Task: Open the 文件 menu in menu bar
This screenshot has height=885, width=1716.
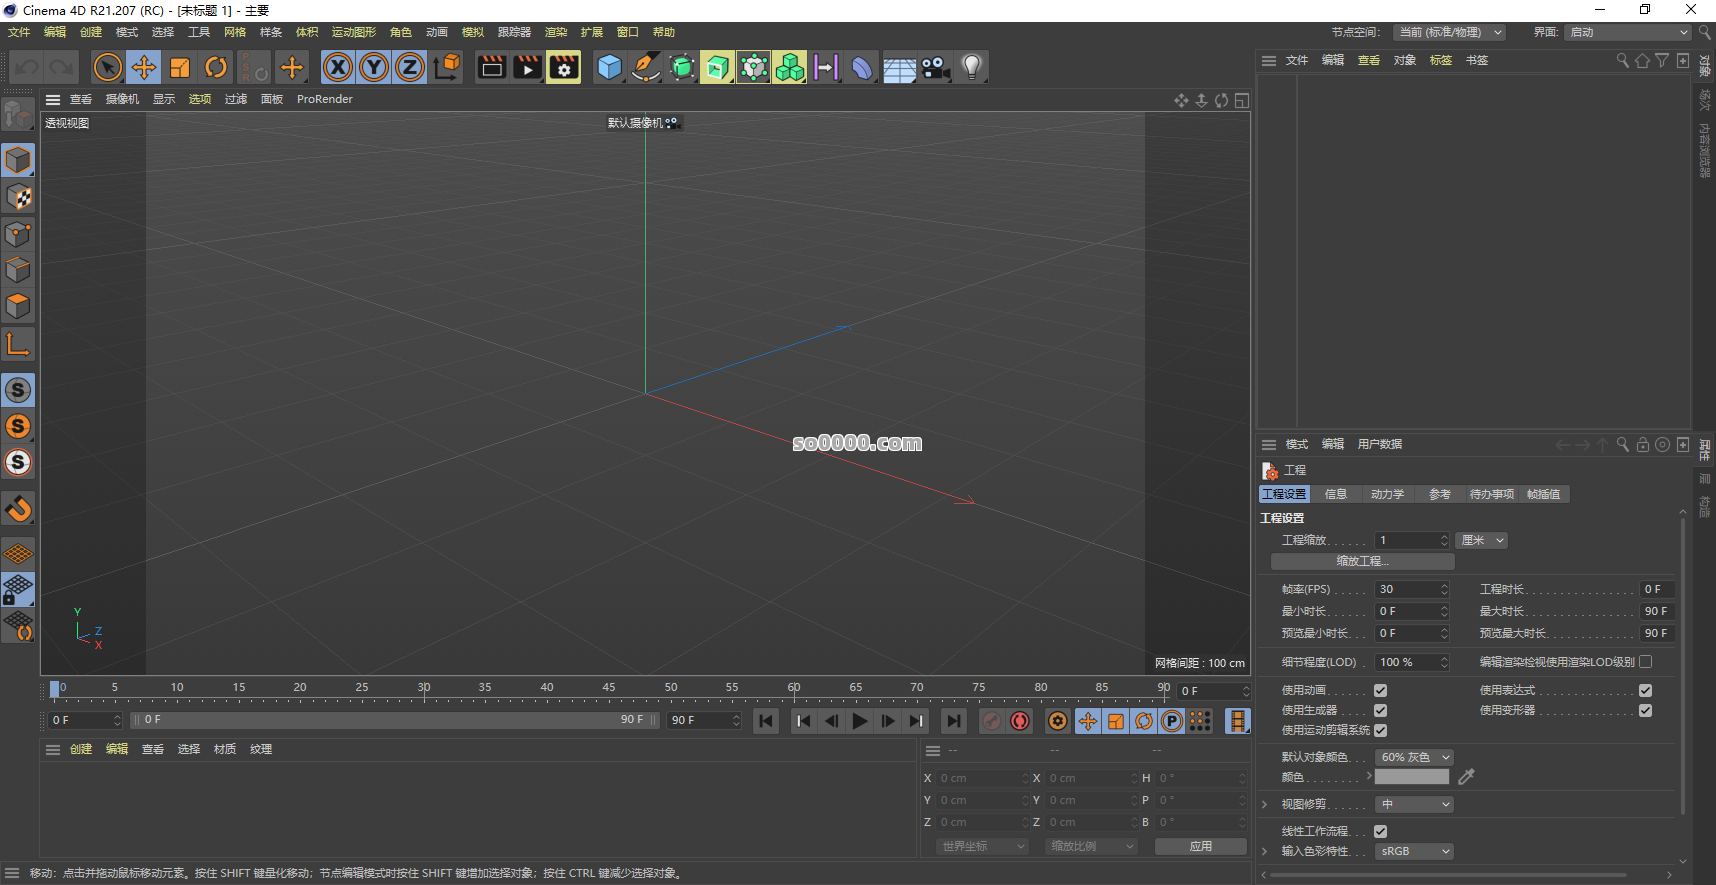Action: [19, 32]
